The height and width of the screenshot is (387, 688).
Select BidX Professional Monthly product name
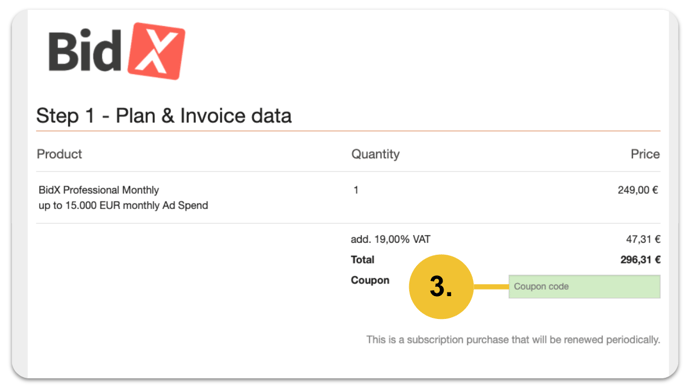tap(99, 190)
